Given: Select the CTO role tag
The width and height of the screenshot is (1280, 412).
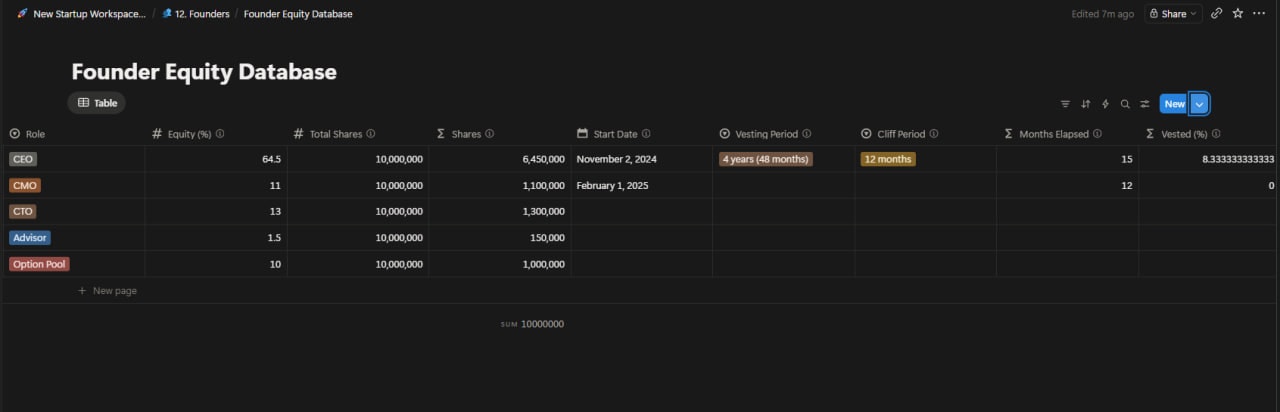Looking at the screenshot, I should click(23, 211).
